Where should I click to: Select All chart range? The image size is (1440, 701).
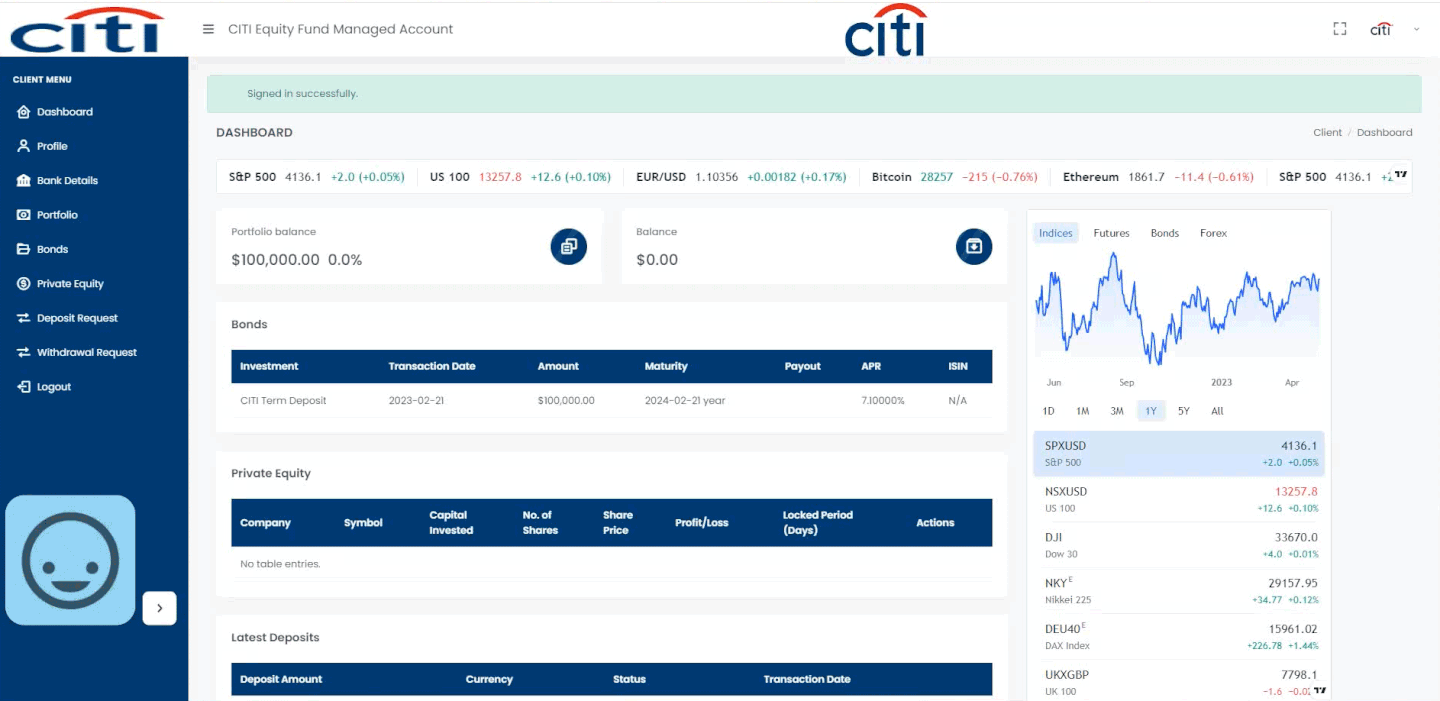point(1217,411)
